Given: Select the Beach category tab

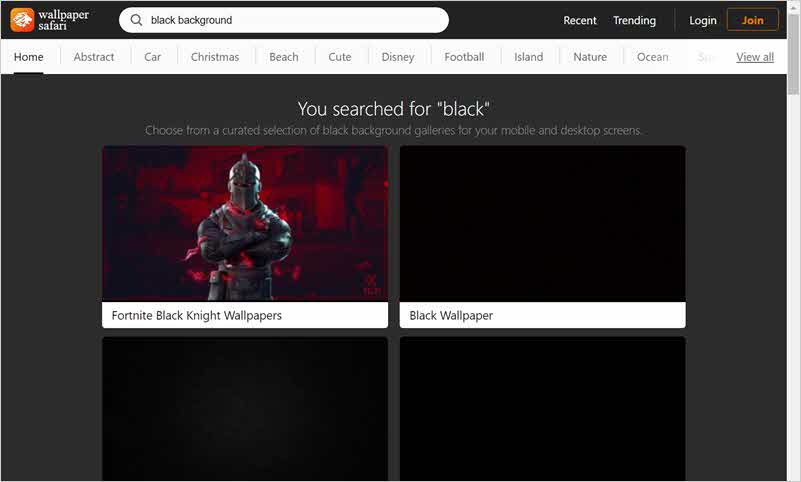Looking at the screenshot, I should tap(284, 57).
